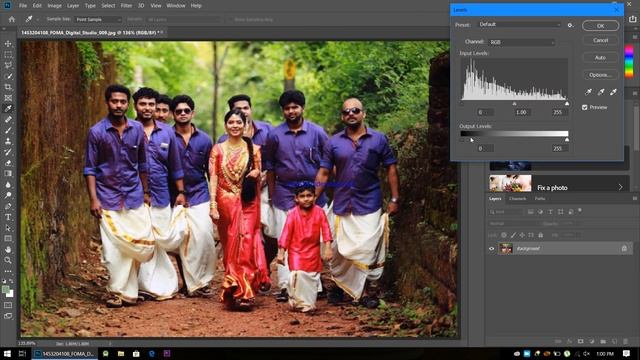The image size is (640, 360).
Task: Select the Dodge tool
Action: 8,195
